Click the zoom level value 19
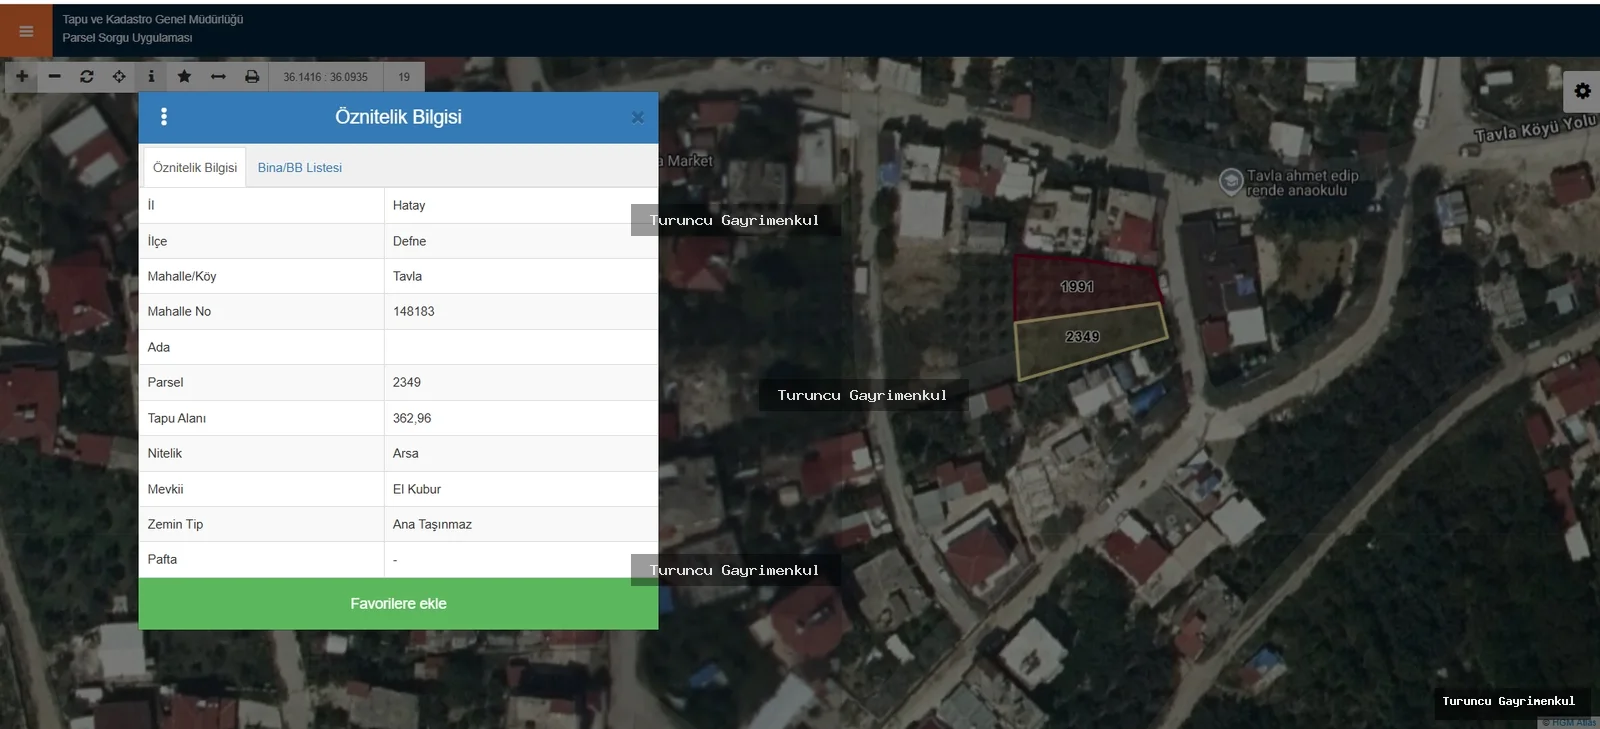1600x729 pixels. [404, 77]
